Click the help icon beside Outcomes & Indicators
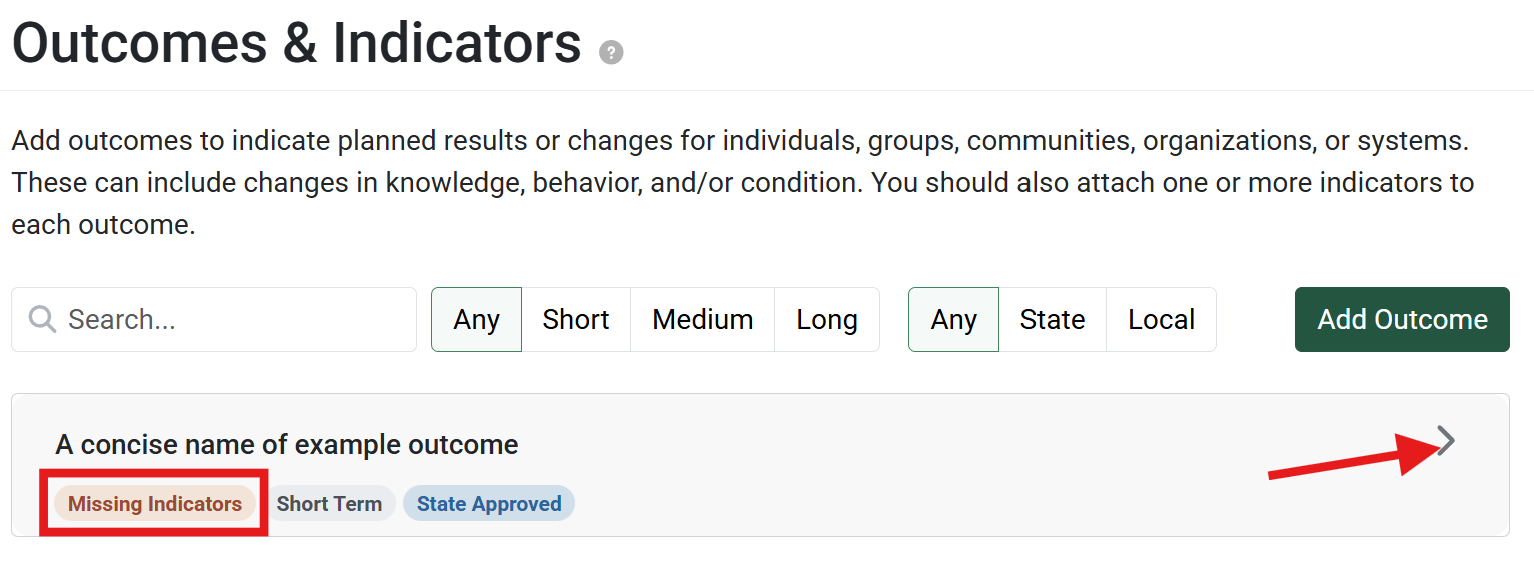This screenshot has width=1534, height=565. point(611,53)
